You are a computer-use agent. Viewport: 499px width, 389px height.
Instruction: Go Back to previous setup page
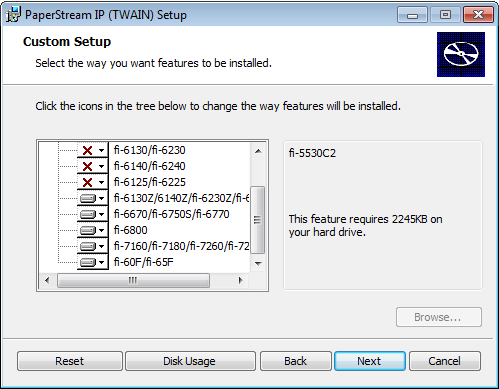[296, 361]
